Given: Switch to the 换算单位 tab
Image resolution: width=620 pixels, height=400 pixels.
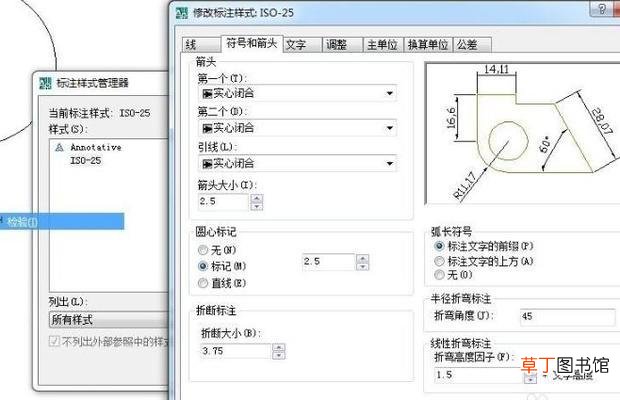Looking at the screenshot, I should click(428, 45).
